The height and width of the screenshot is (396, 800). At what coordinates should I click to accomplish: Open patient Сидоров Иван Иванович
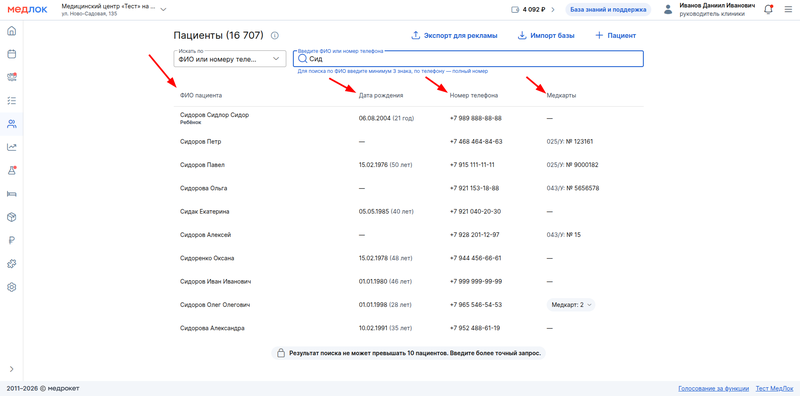click(216, 281)
